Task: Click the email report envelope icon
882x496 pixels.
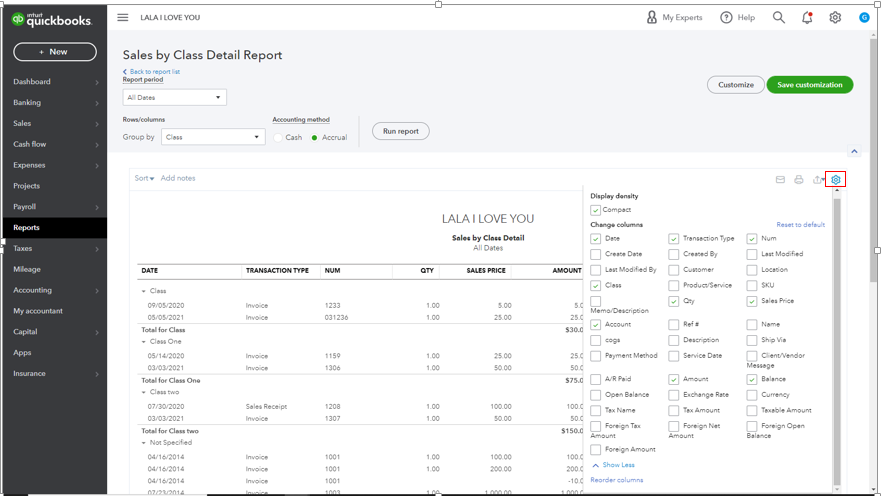Action: [x=780, y=180]
